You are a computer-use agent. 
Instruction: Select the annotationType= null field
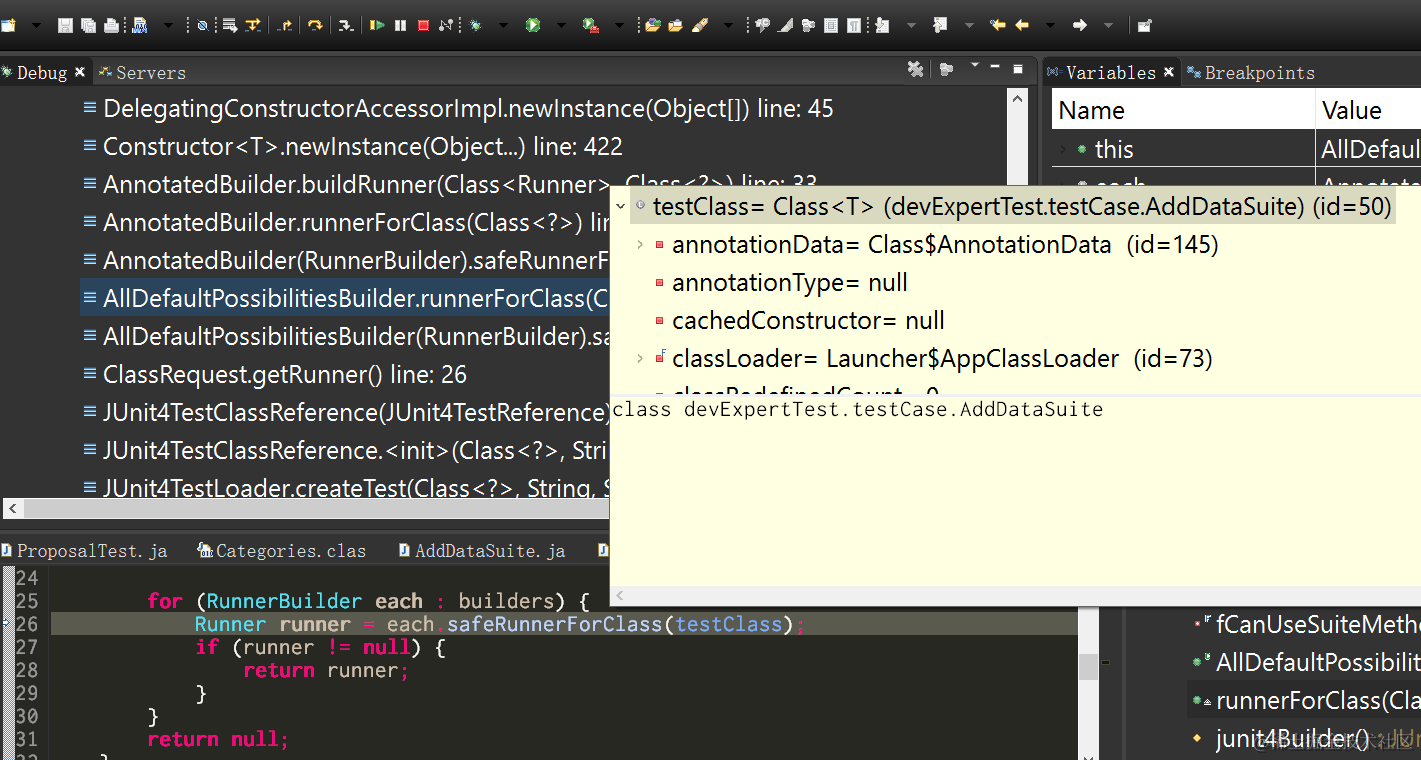click(780, 283)
